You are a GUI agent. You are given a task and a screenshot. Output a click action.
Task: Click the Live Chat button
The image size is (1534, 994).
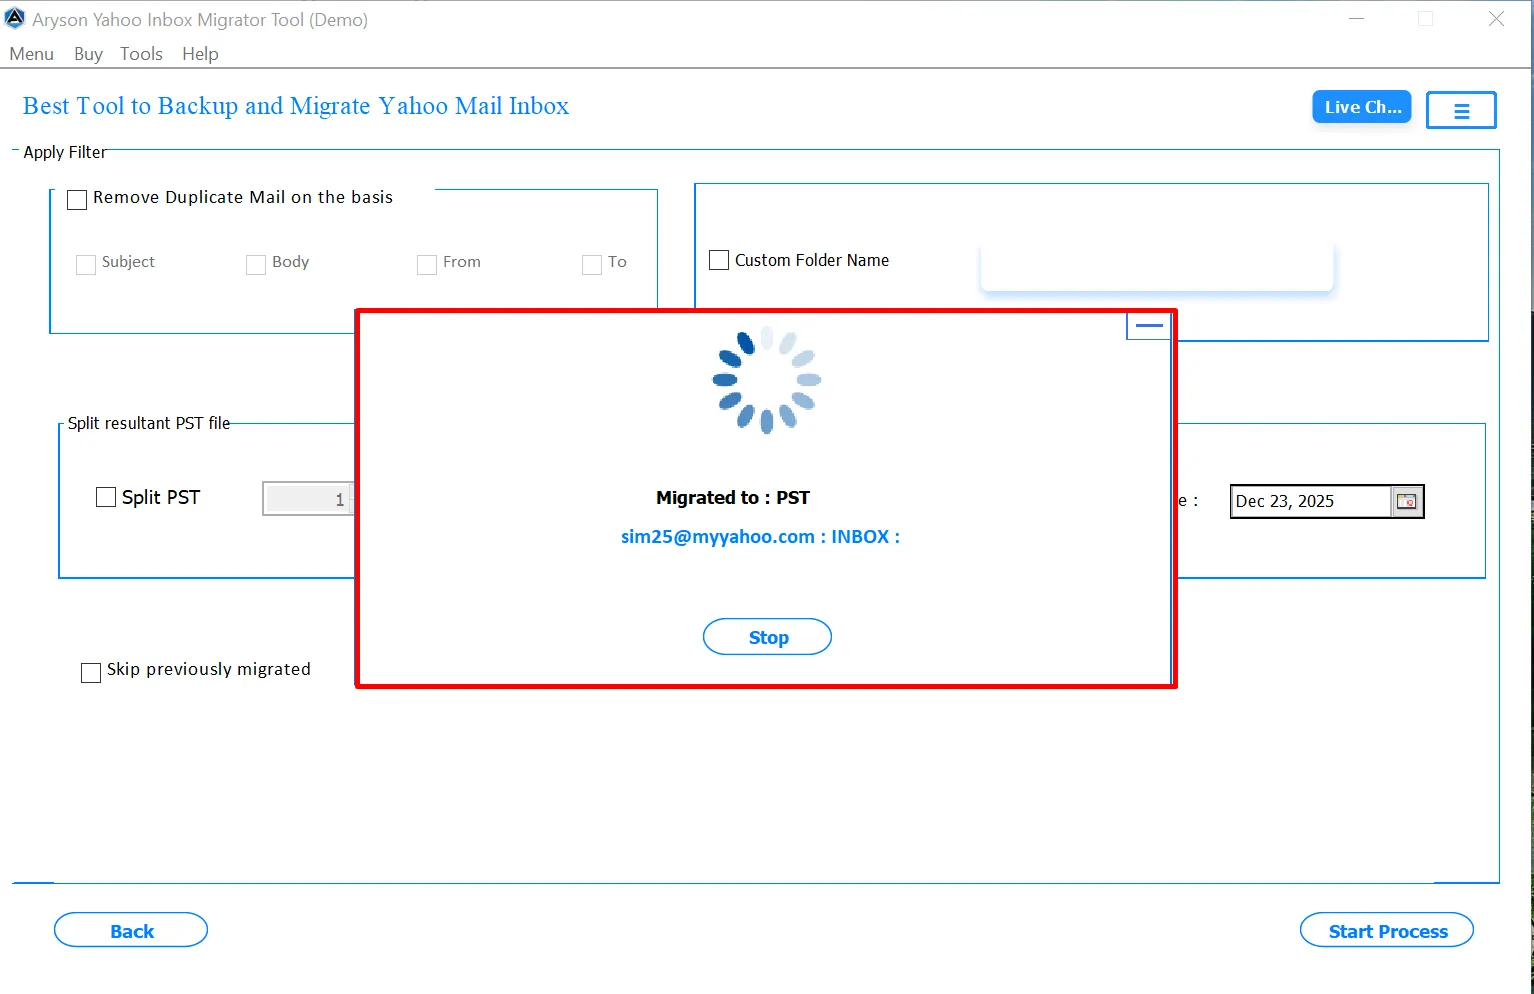tap(1362, 107)
